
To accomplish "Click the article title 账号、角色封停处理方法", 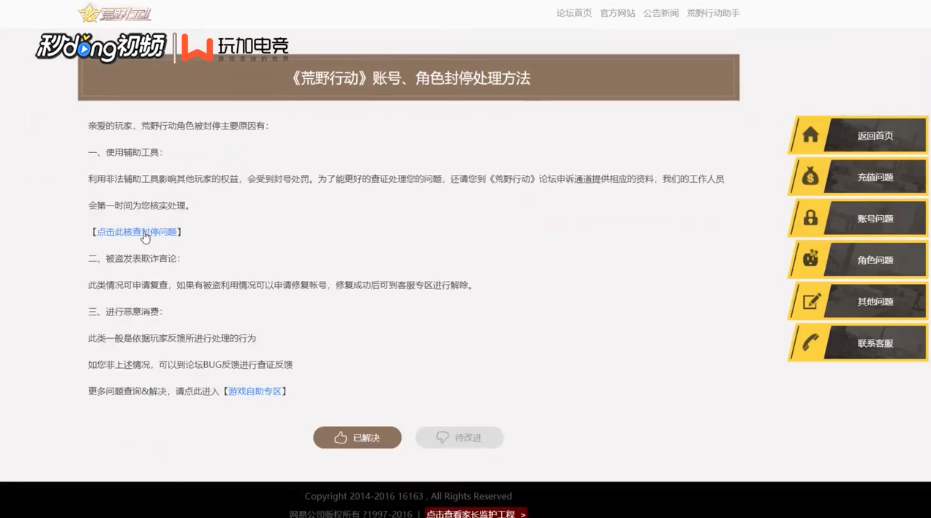I will point(410,78).
